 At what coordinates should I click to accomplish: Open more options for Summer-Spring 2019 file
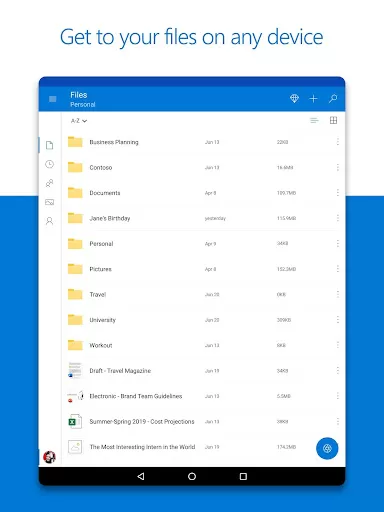(338, 421)
